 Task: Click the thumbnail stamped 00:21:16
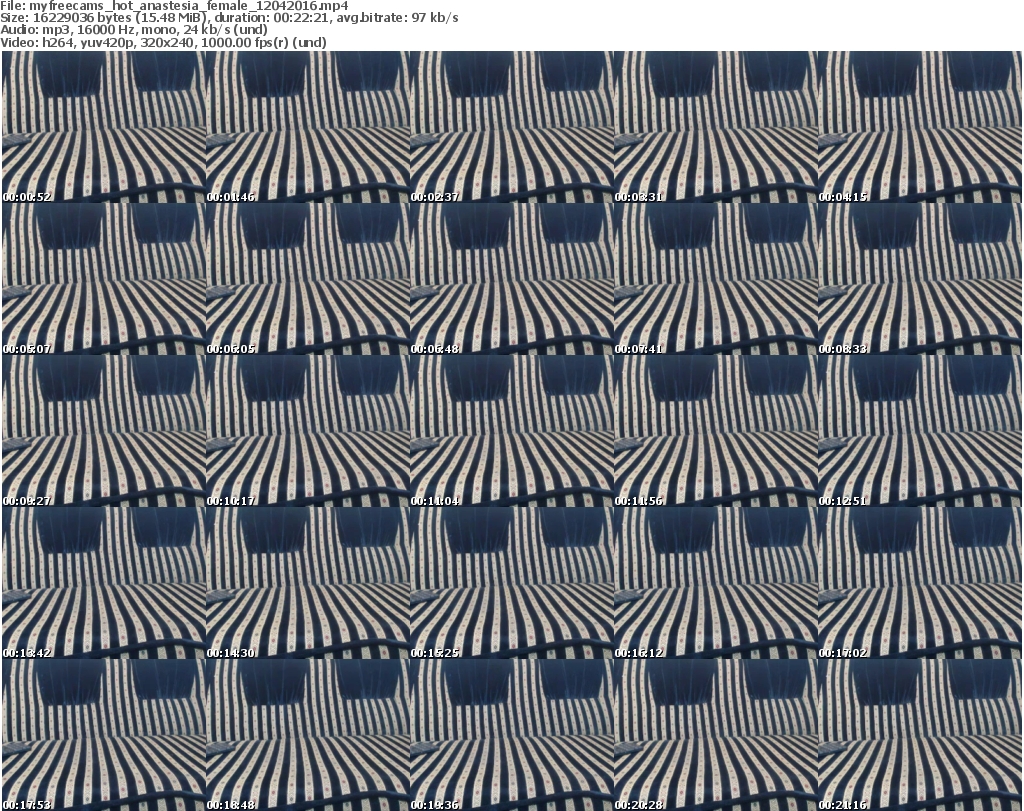920,735
